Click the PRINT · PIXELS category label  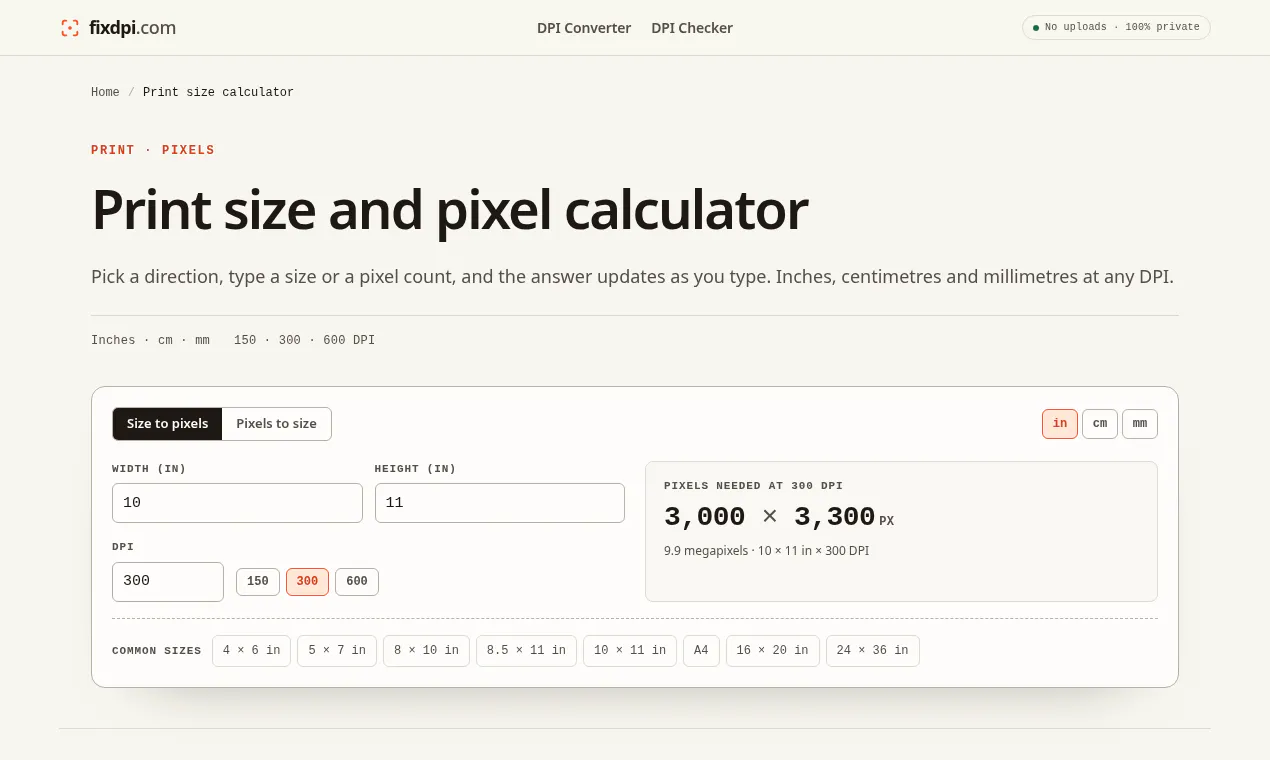(153, 150)
